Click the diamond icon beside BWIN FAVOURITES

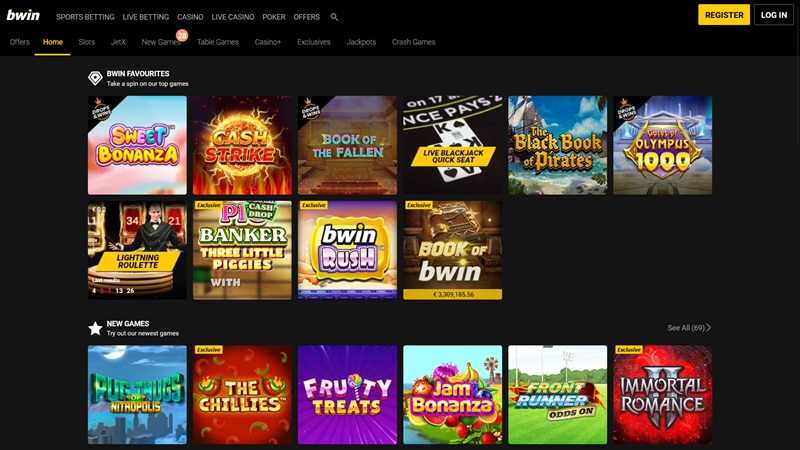tap(95, 78)
